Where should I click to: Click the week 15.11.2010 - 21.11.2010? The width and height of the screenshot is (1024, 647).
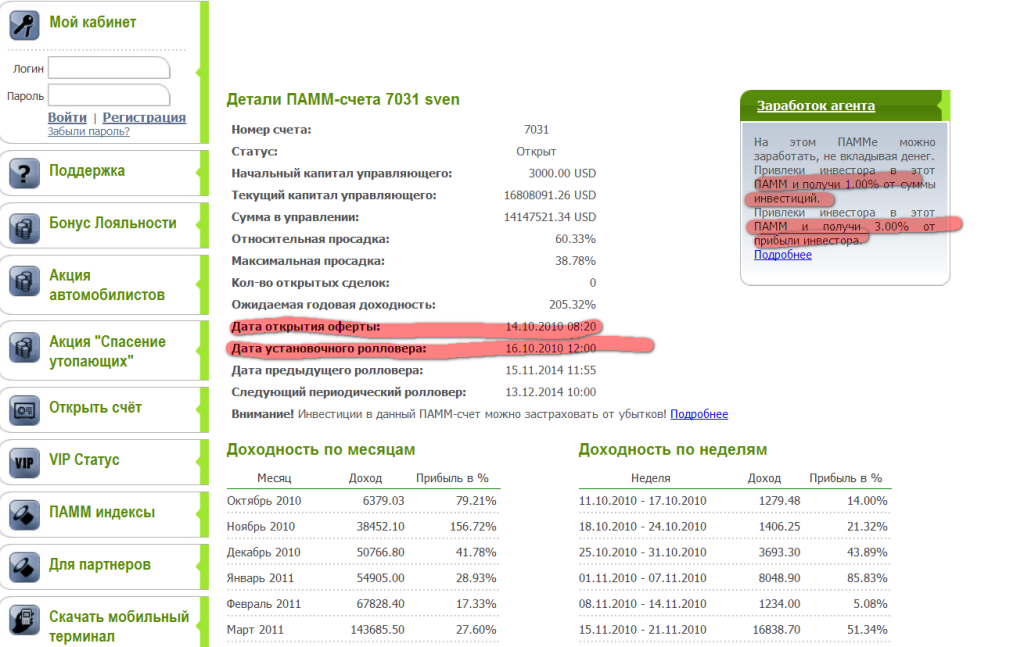(643, 629)
